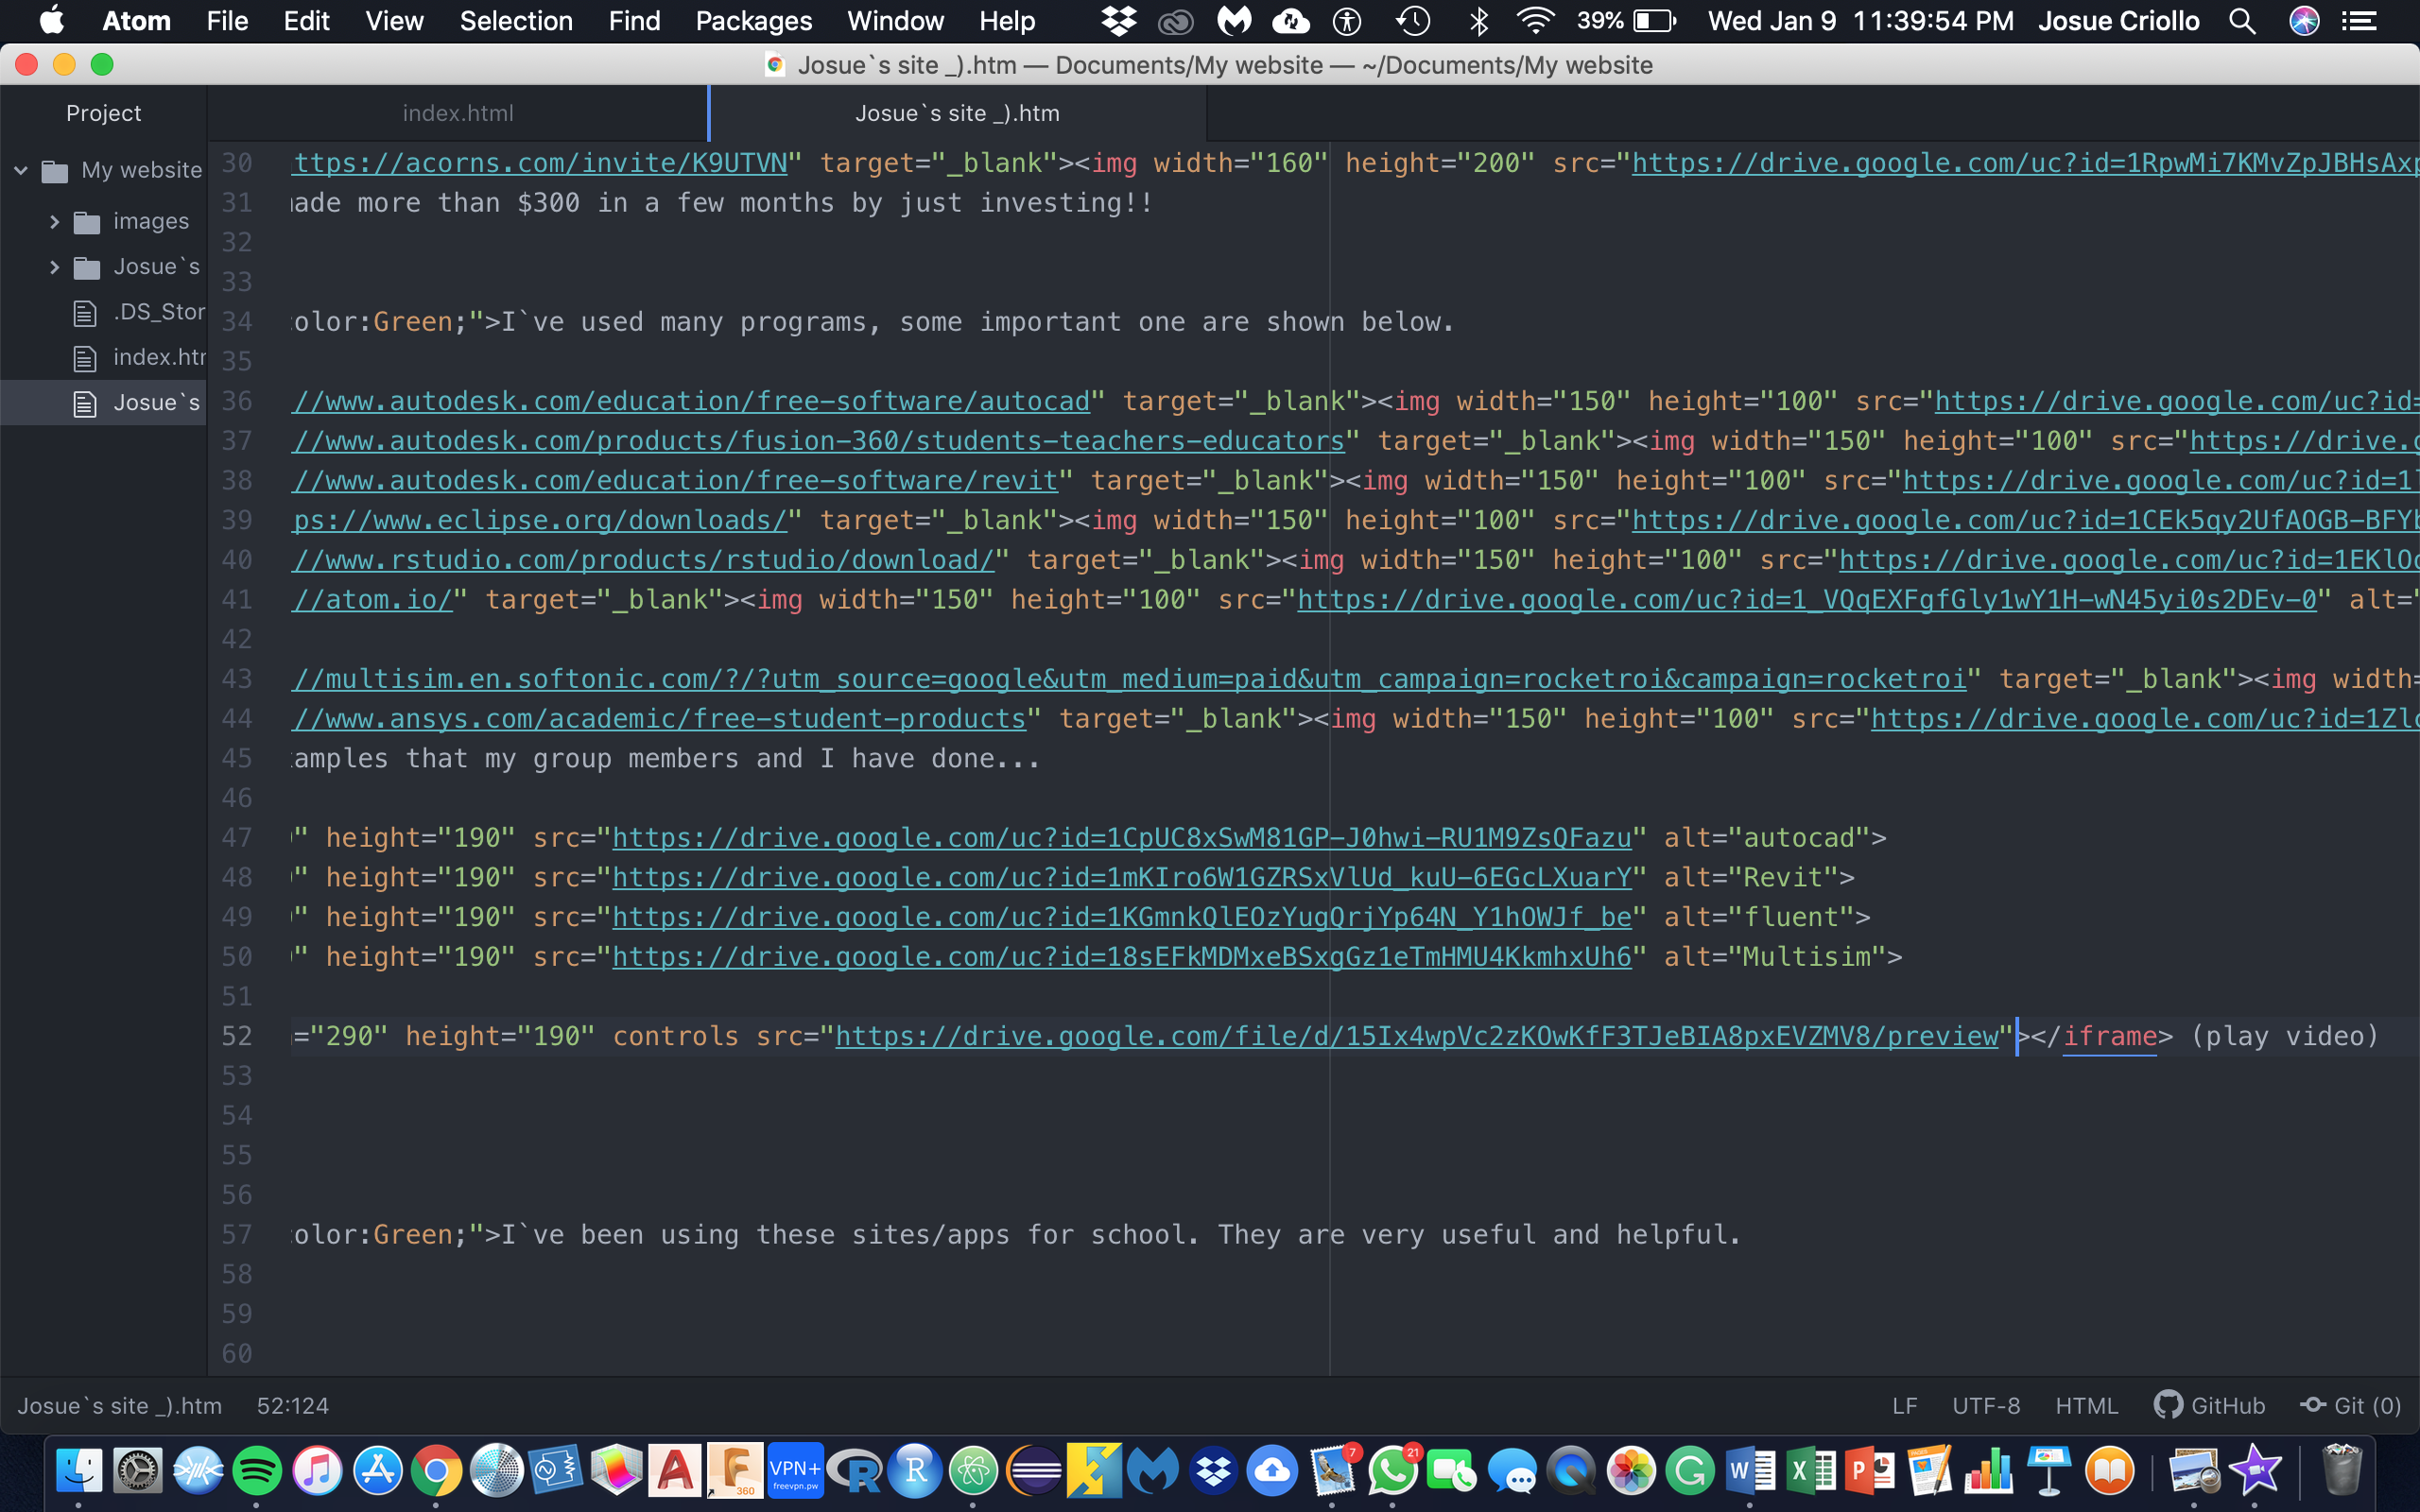Click the .DS_Store file icon in tree
Screen dimensions: 2420x1512
(x=86, y=313)
